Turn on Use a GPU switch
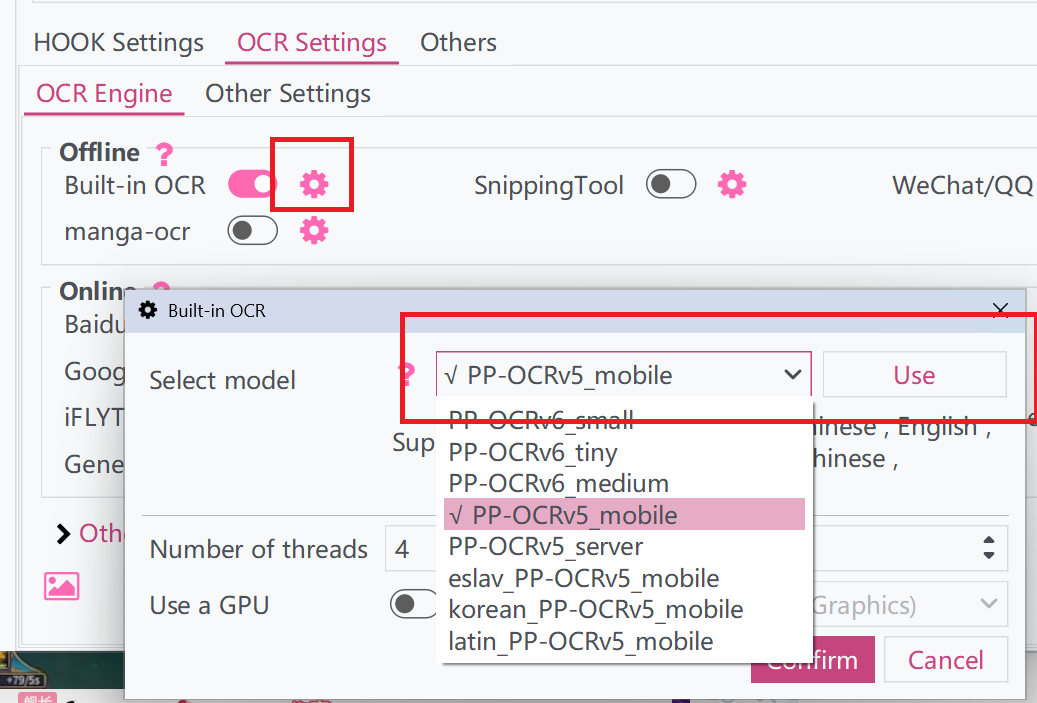The image size is (1037, 703). pos(414,604)
